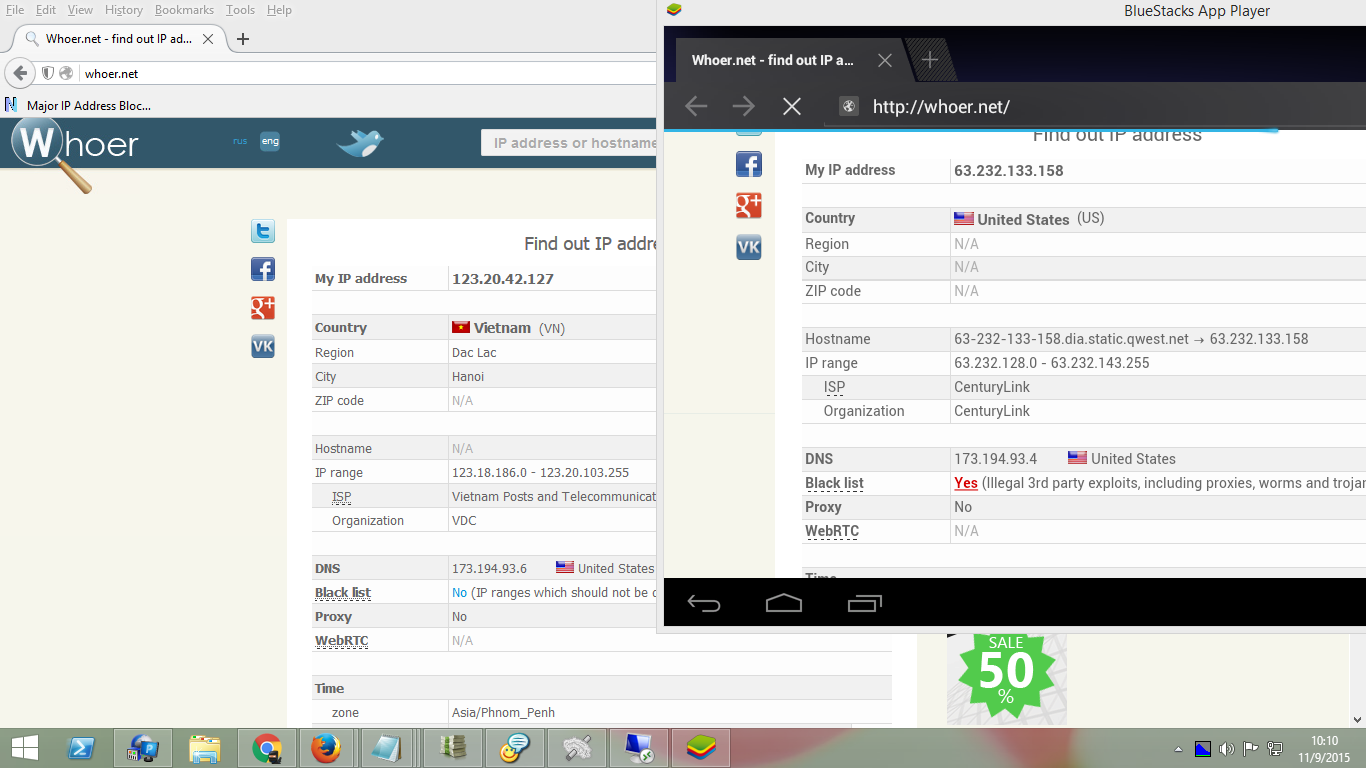Tap the Android Back navigation button

(x=704, y=603)
